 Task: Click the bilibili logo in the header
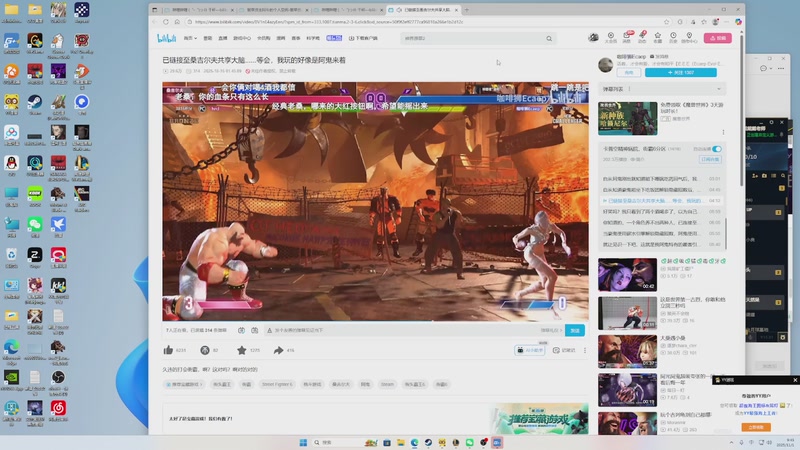pos(166,38)
